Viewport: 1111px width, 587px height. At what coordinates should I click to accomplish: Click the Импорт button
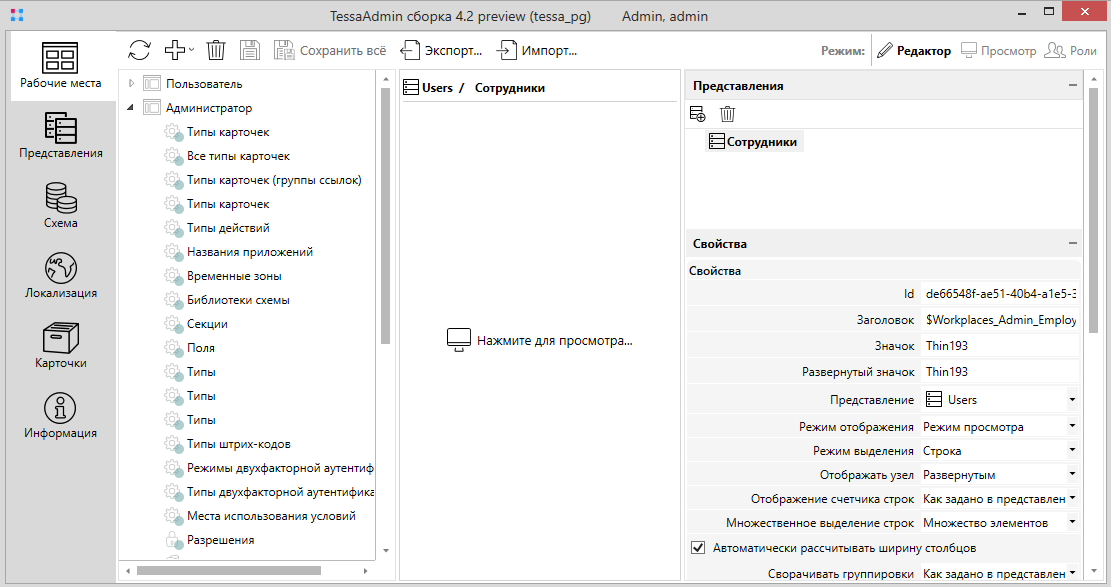coord(537,50)
